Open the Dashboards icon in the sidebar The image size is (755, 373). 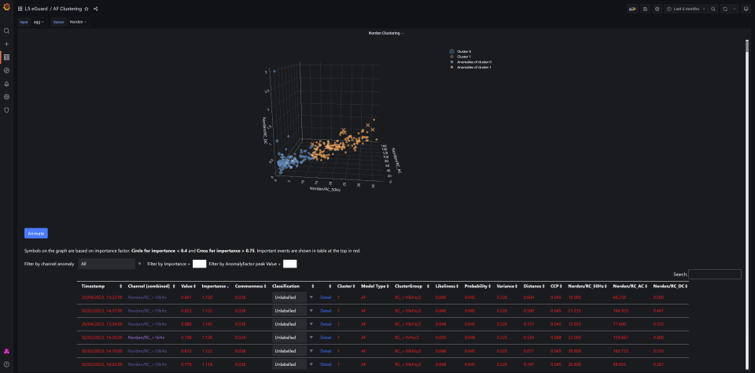tap(7, 57)
